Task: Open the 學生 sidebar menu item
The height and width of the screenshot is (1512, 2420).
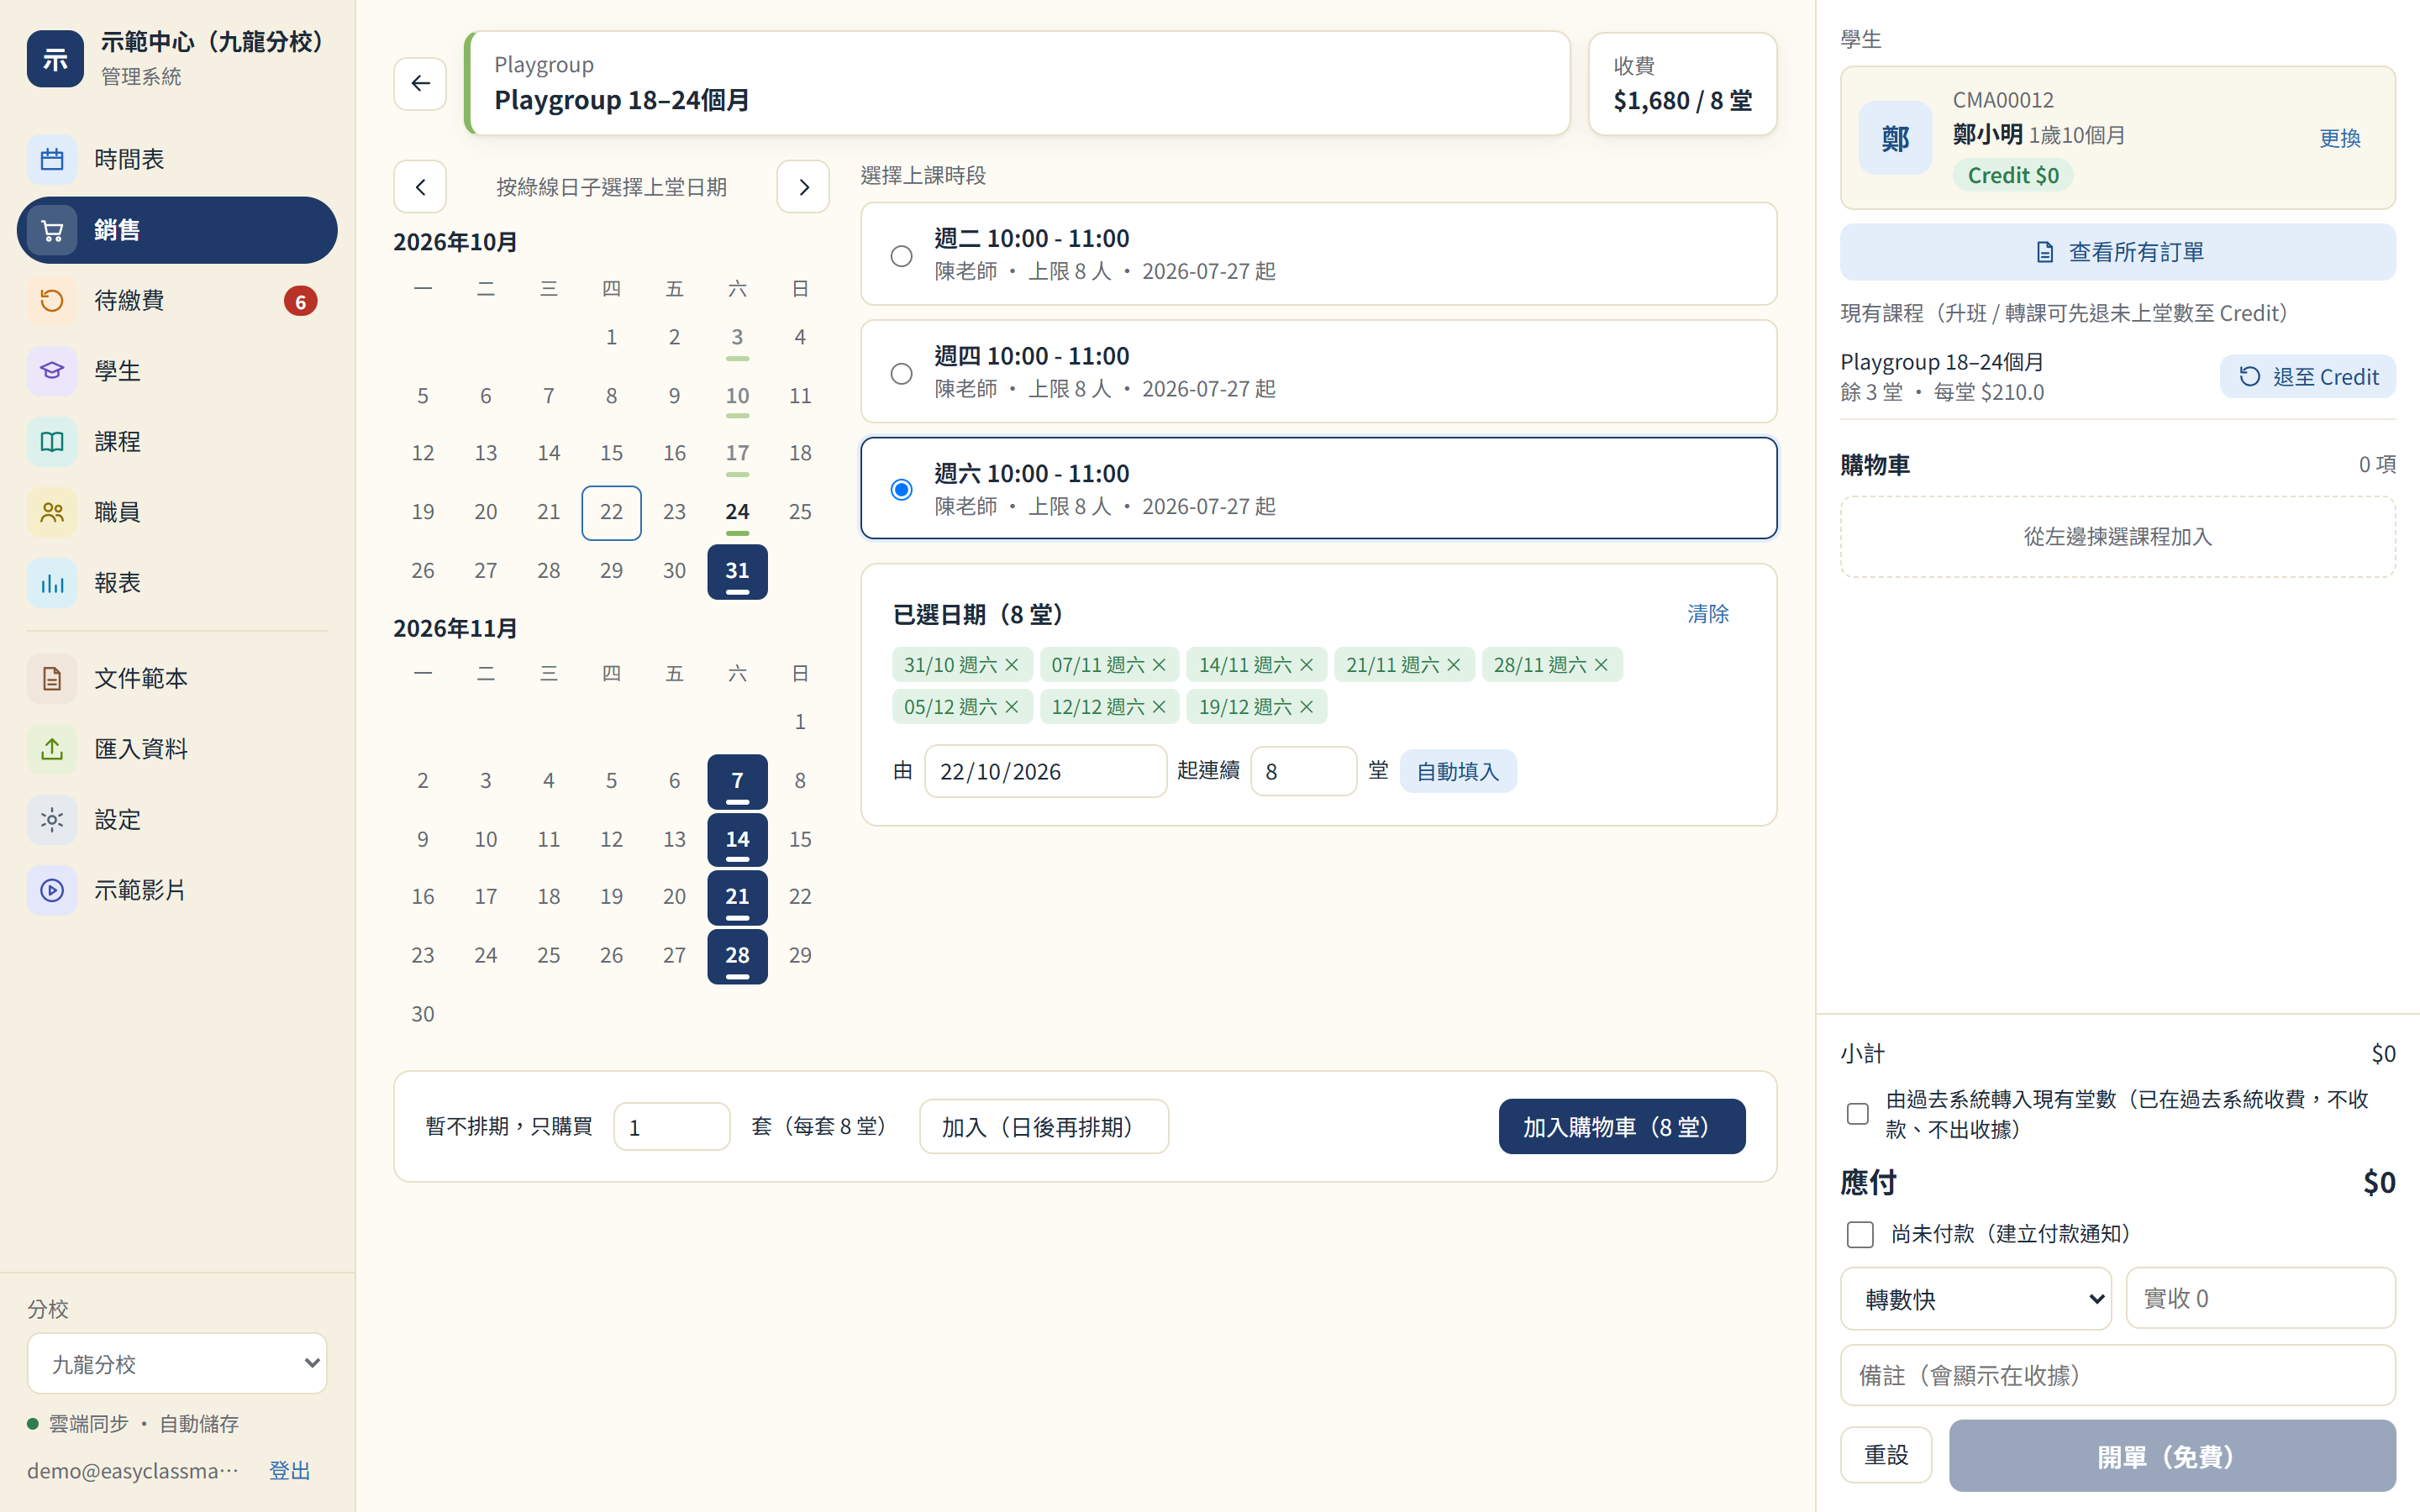Action: (x=177, y=371)
